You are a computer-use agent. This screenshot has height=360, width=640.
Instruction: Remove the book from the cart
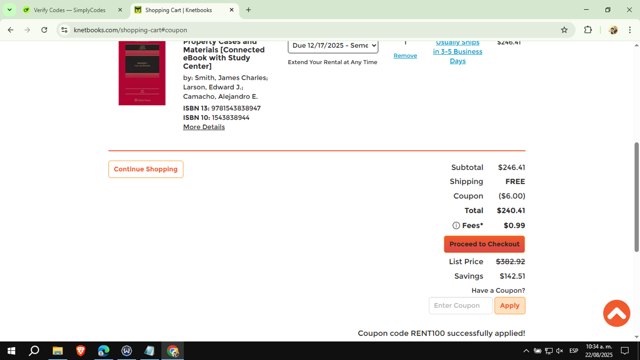tap(405, 56)
